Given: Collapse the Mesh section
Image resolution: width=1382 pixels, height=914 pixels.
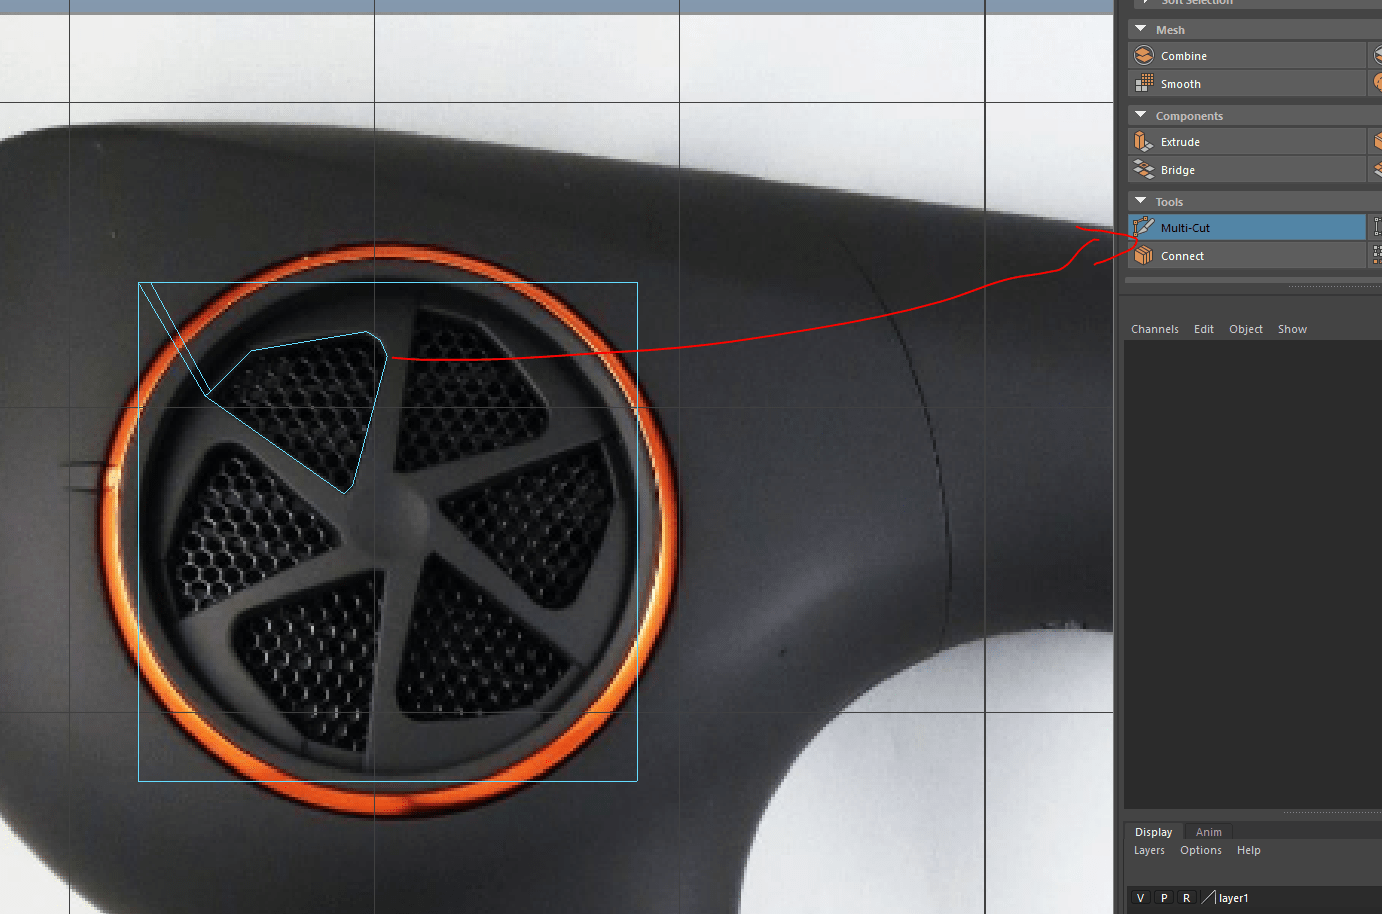Looking at the screenshot, I should click(1141, 29).
